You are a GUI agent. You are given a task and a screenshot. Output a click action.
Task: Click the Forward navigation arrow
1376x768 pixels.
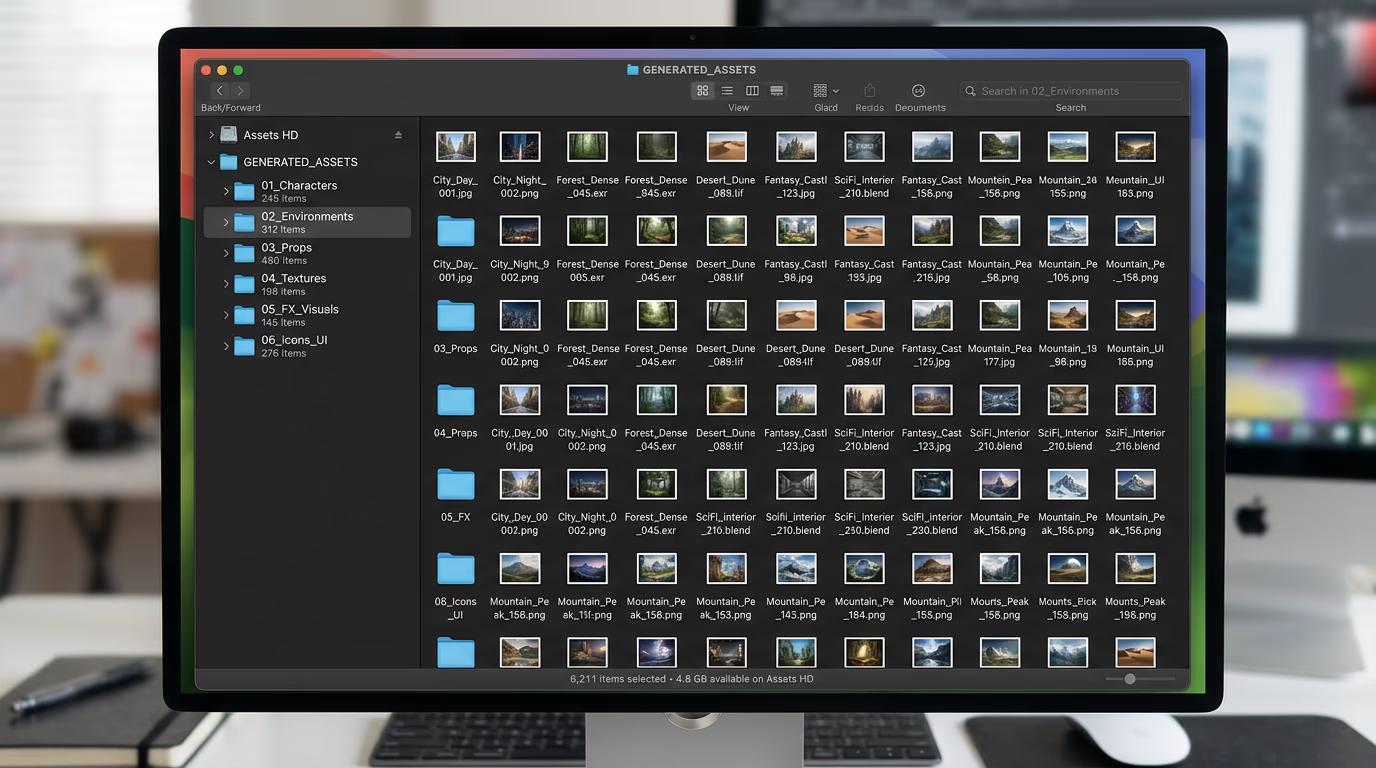coord(240,91)
